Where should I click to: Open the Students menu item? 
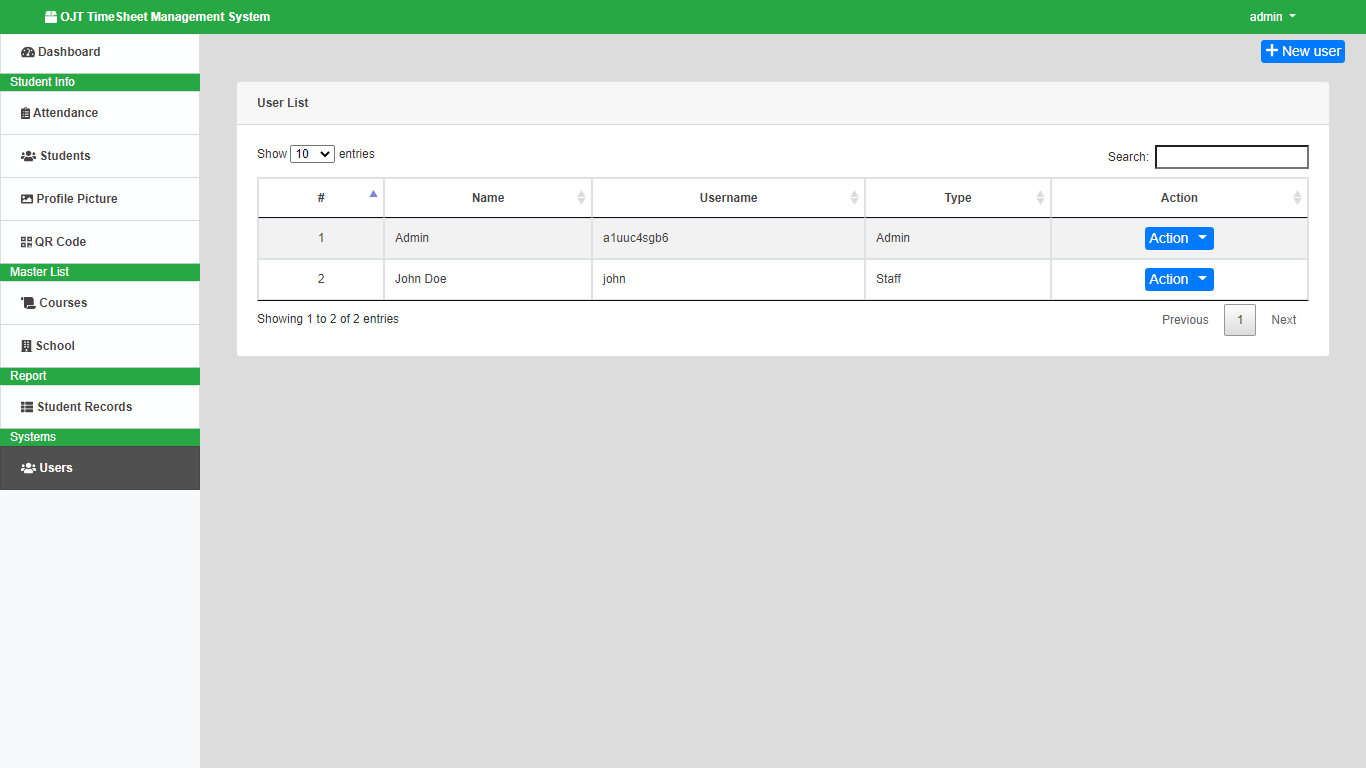click(x=100, y=156)
